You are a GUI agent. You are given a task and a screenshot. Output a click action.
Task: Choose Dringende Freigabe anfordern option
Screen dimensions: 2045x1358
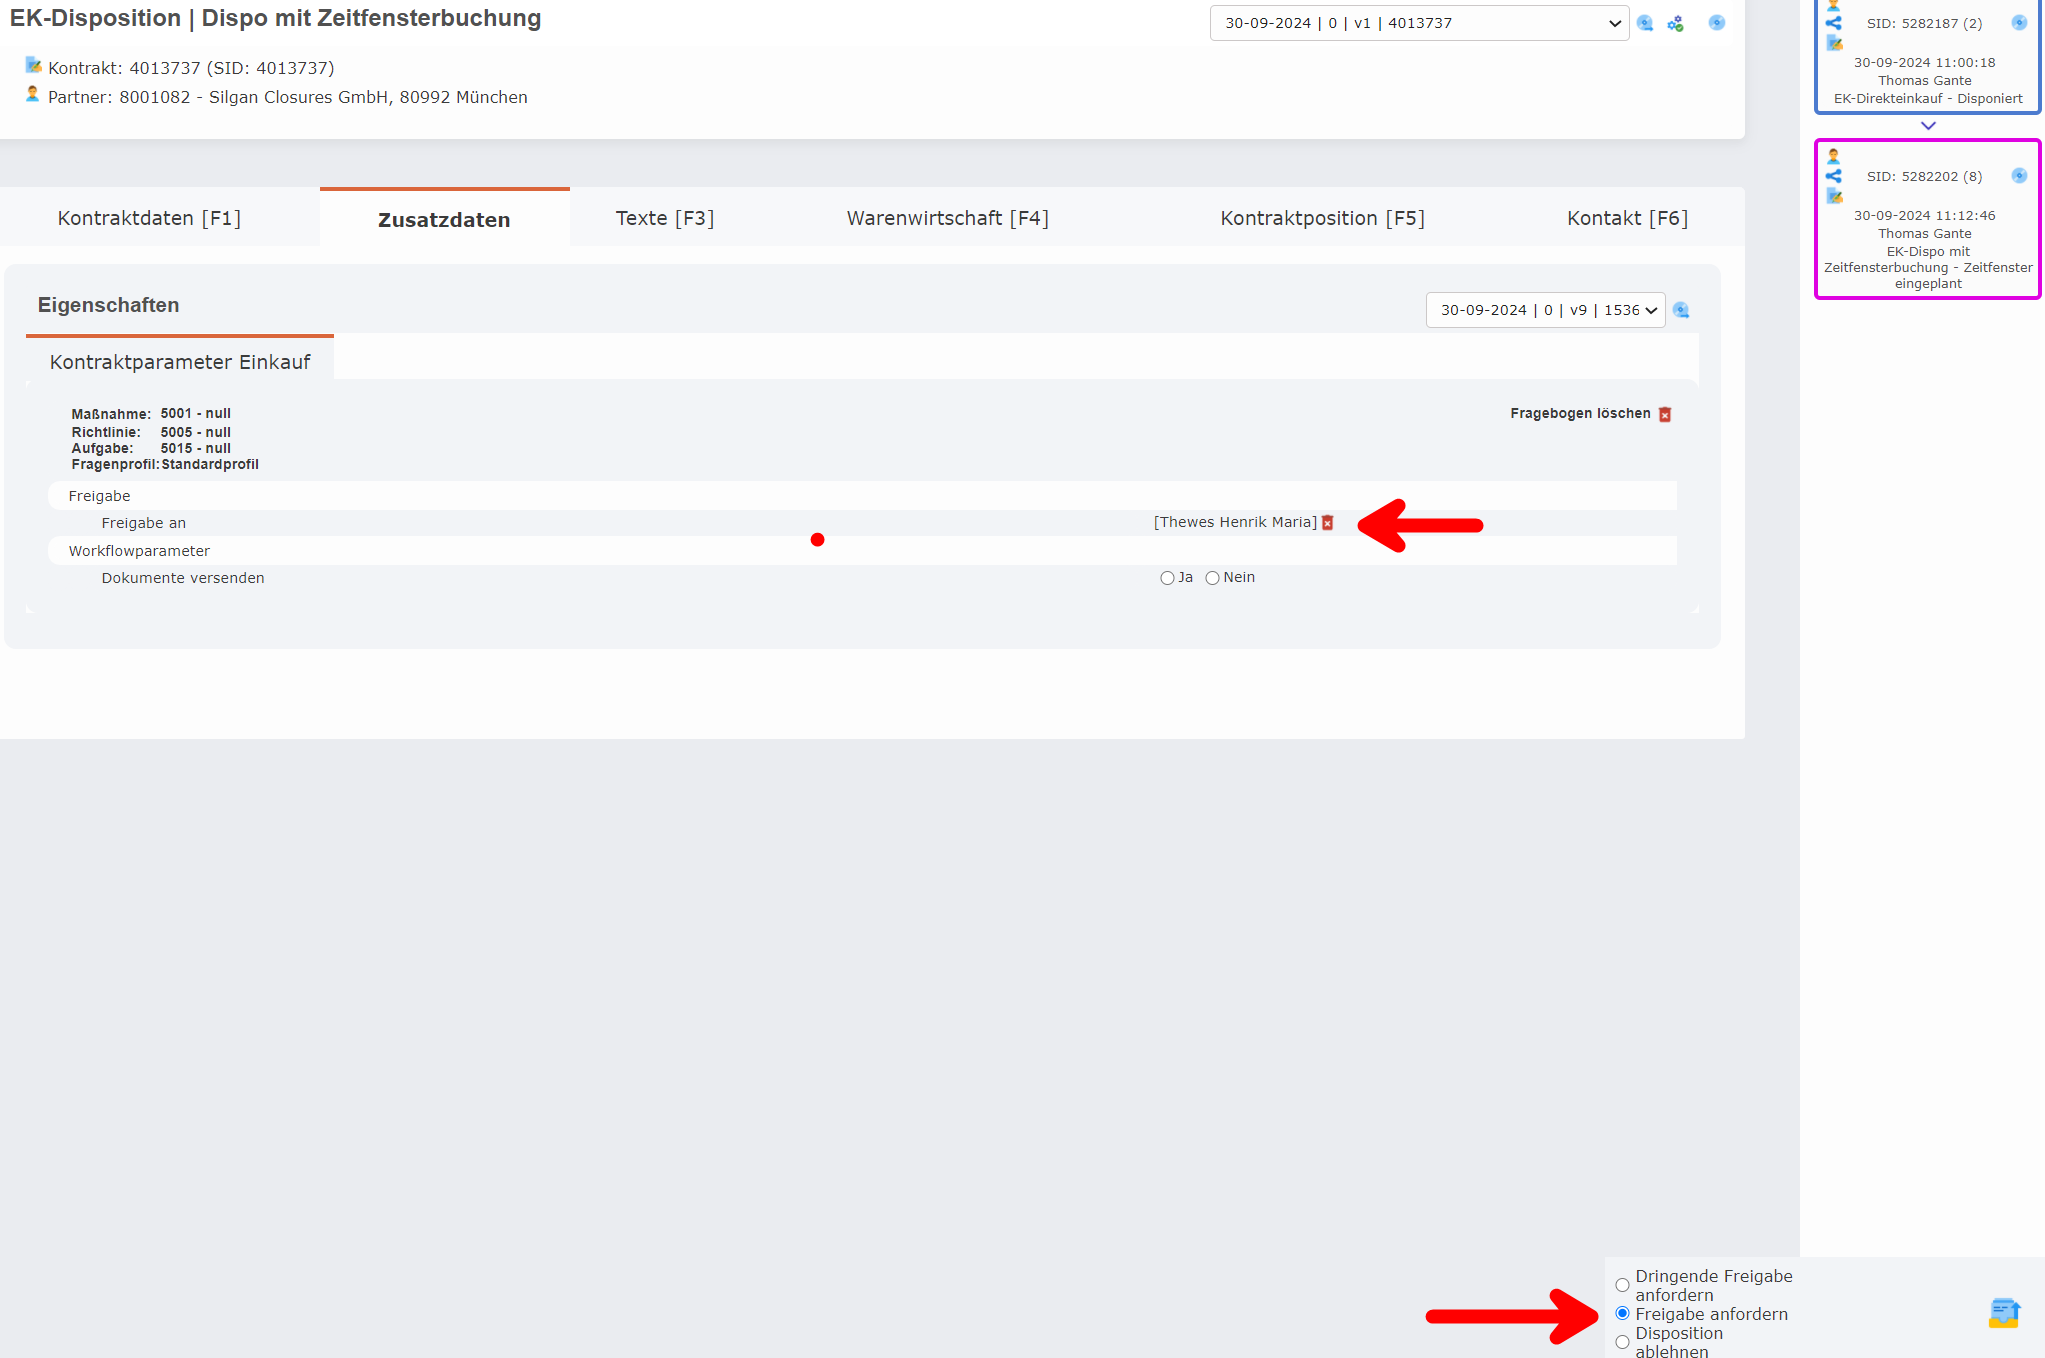pos(1622,1285)
